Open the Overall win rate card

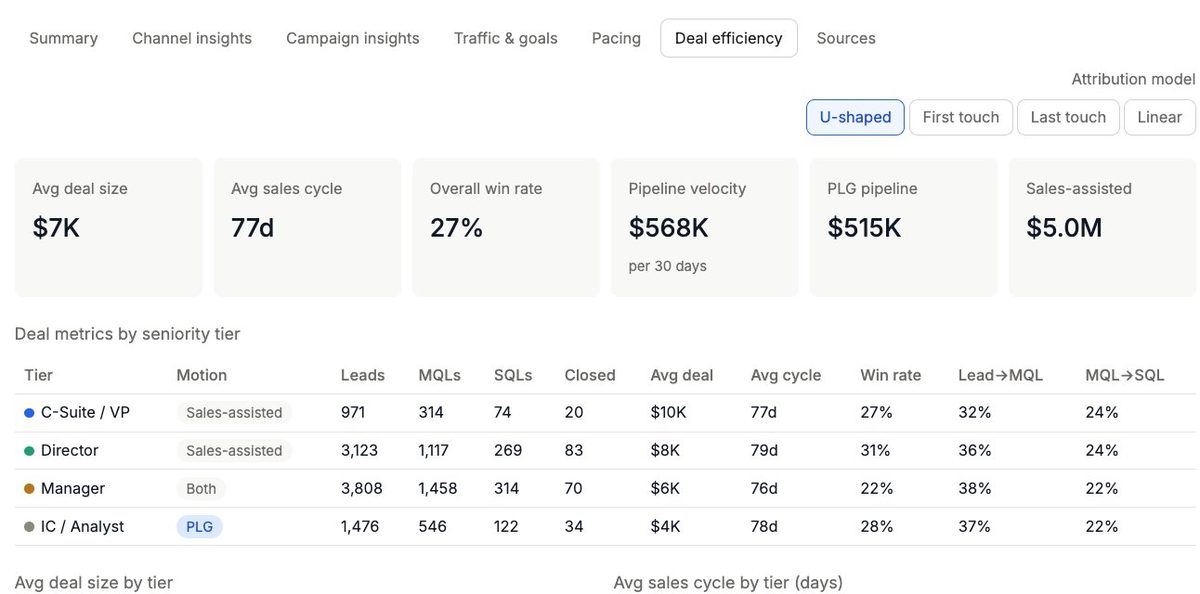[x=506, y=227]
